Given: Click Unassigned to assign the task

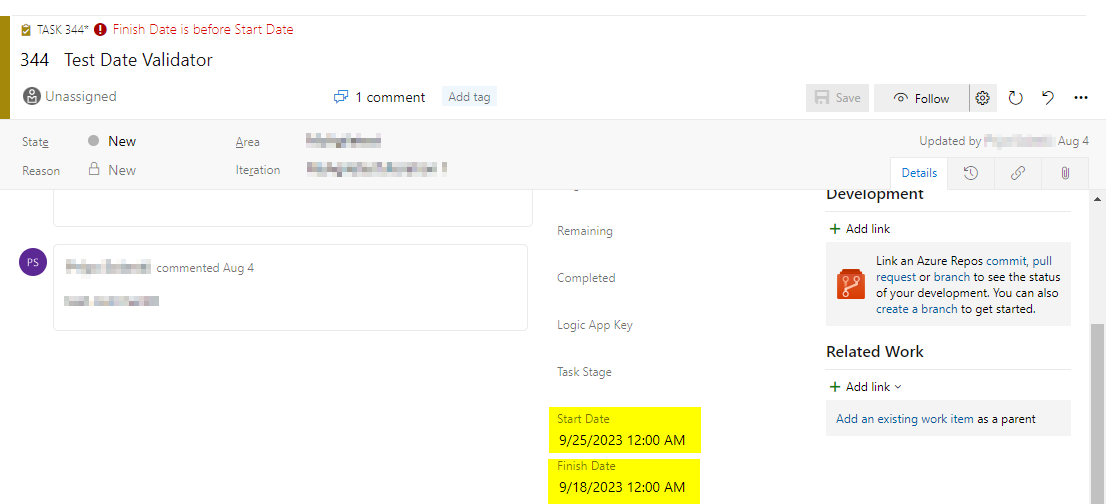Looking at the screenshot, I should 80,97.
